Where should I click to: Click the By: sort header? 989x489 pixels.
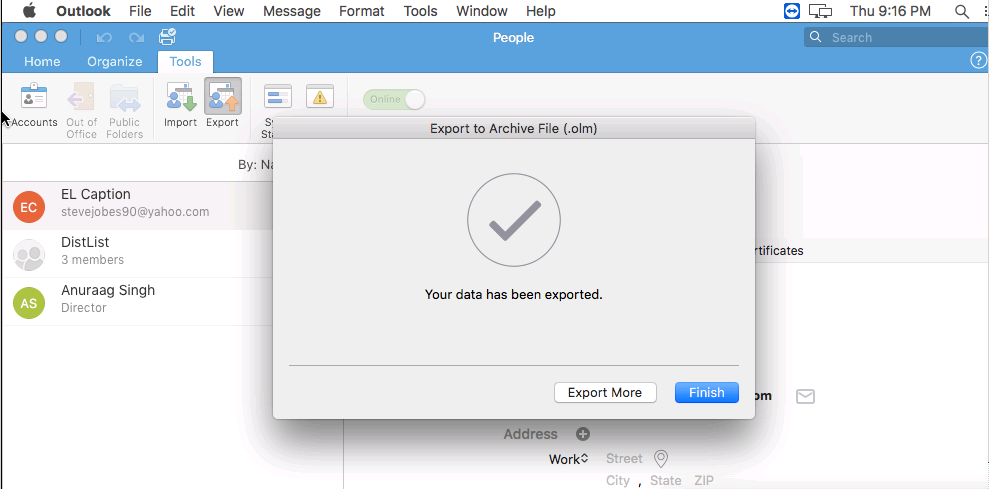[255, 165]
